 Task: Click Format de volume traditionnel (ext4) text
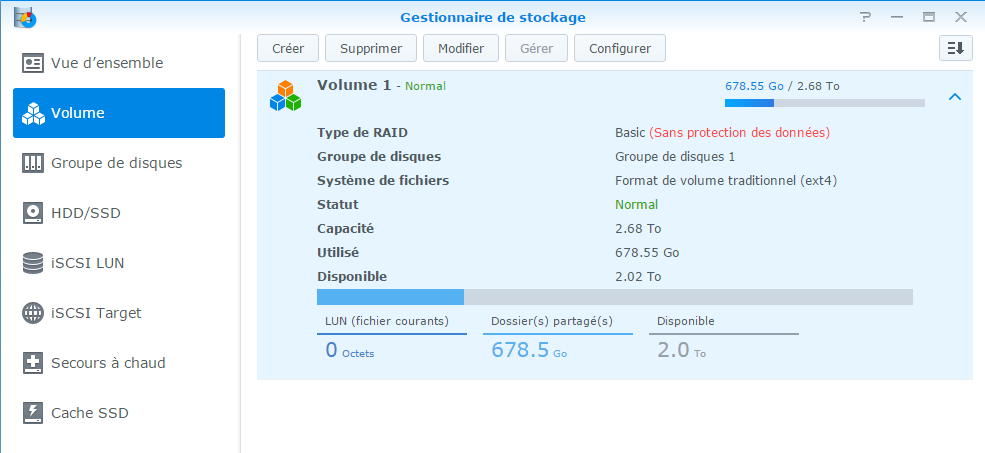click(x=726, y=181)
